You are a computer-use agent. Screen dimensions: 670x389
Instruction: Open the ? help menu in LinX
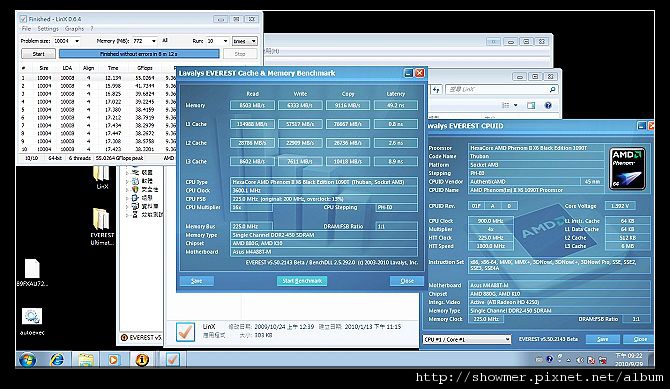coord(91,29)
